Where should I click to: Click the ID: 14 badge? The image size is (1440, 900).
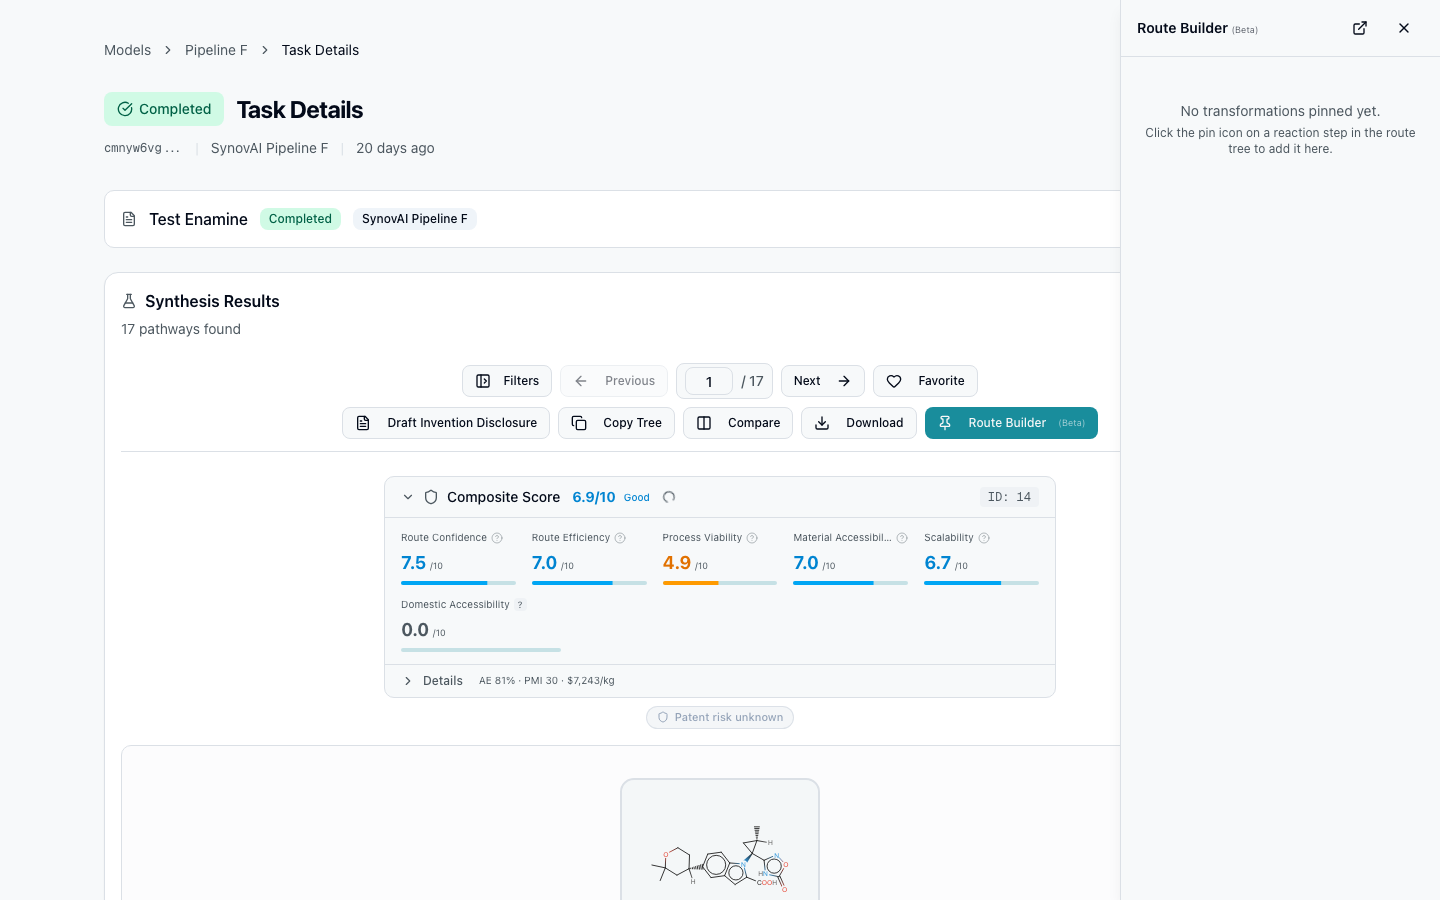1009,497
